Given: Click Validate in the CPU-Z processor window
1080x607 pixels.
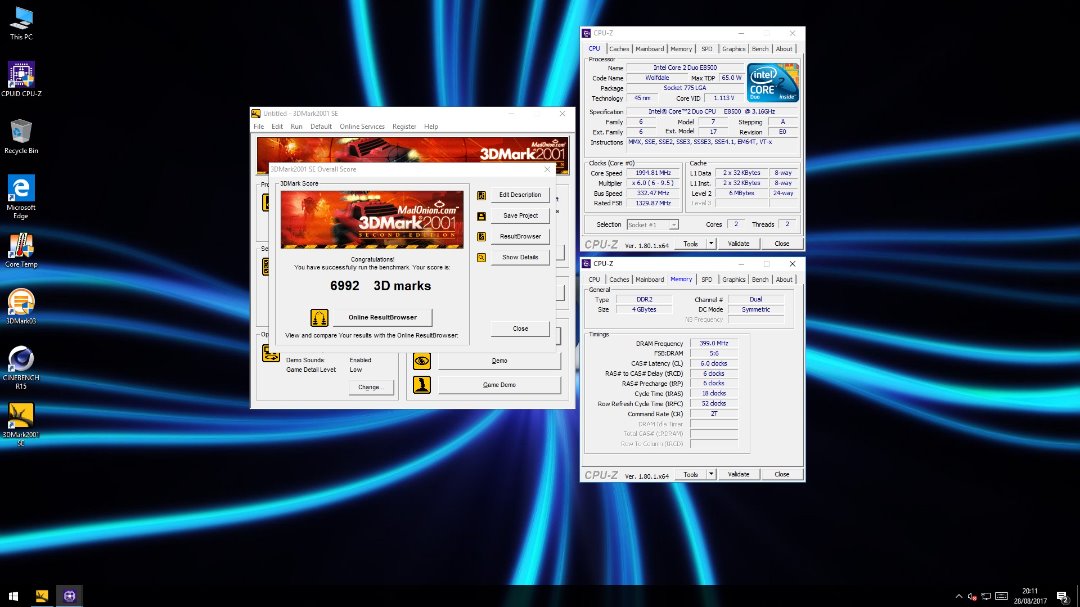Looking at the screenshot, I should (x=738, y=244).
